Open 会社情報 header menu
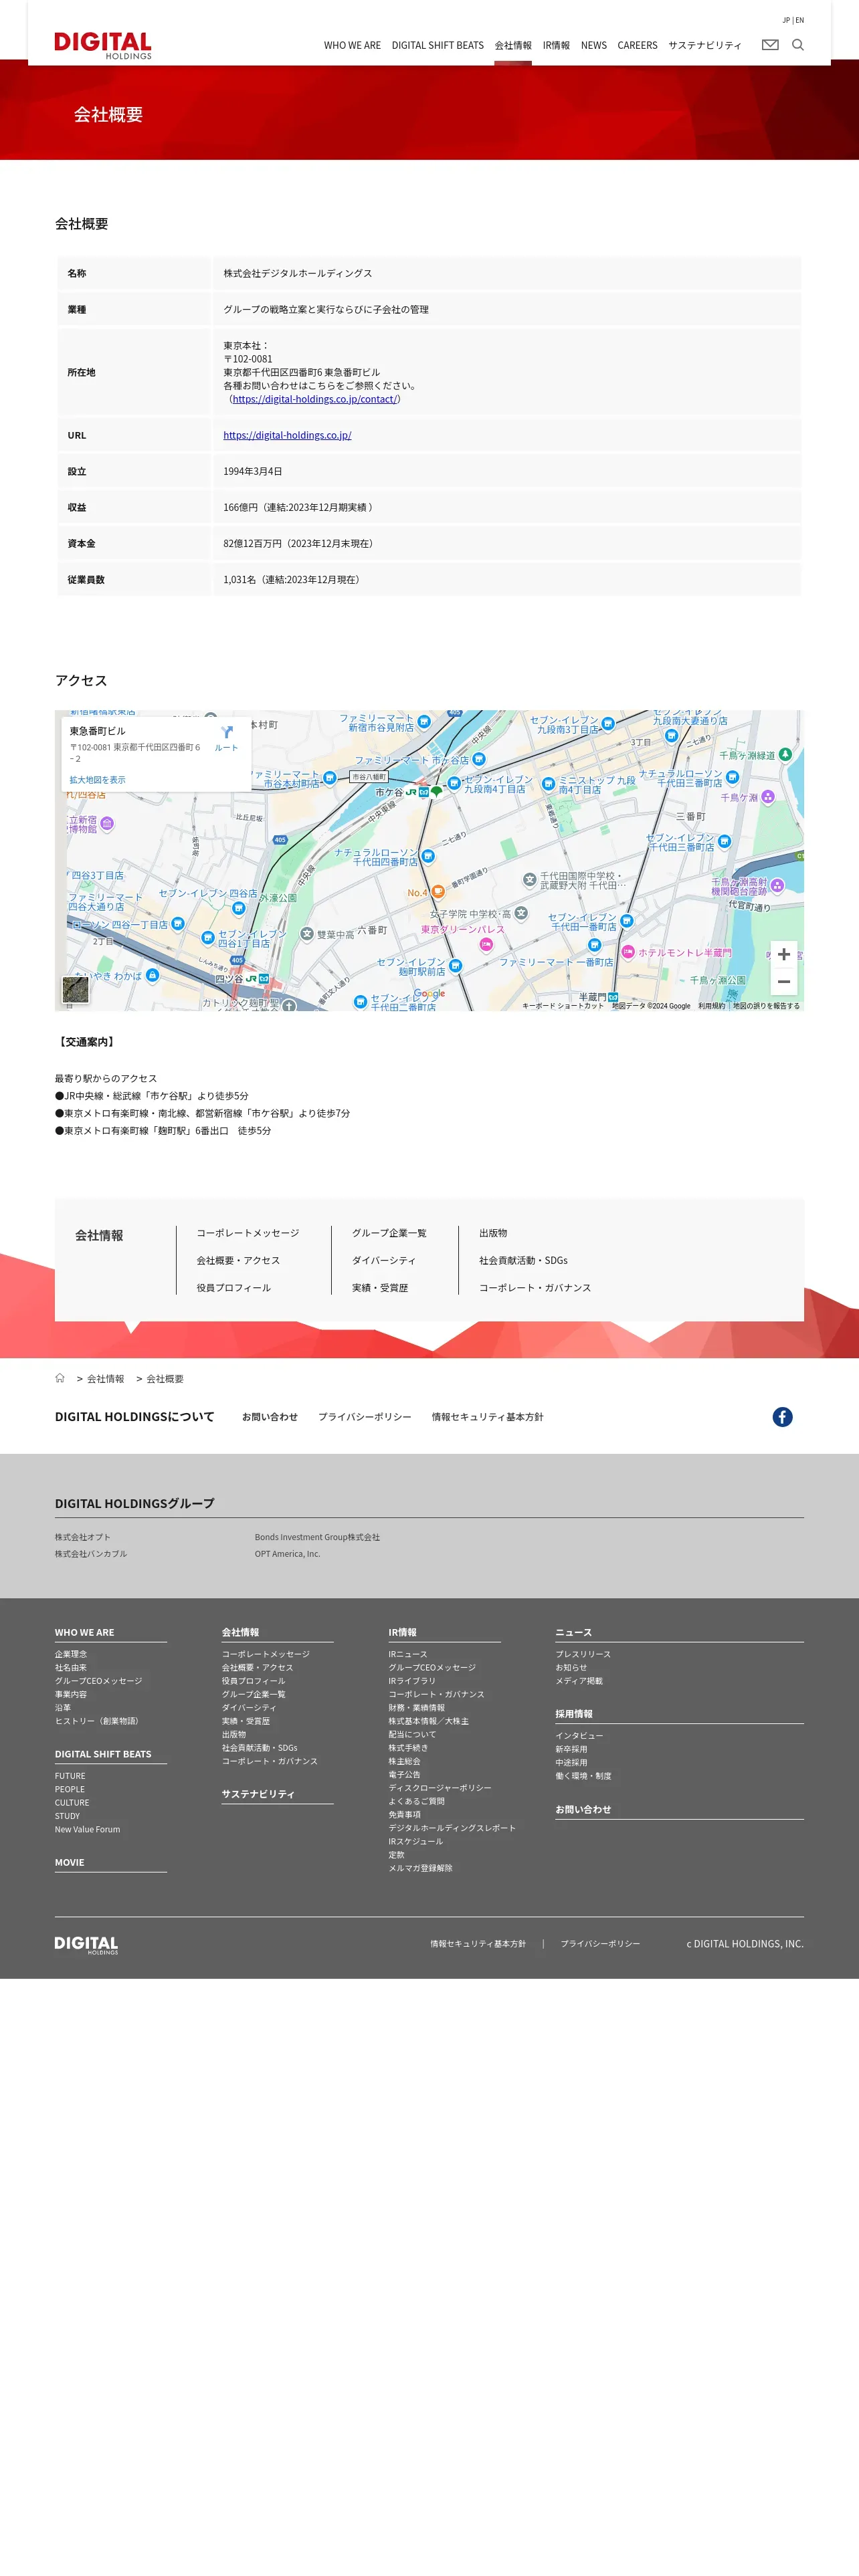The image size is (859, 2576). 513,45
